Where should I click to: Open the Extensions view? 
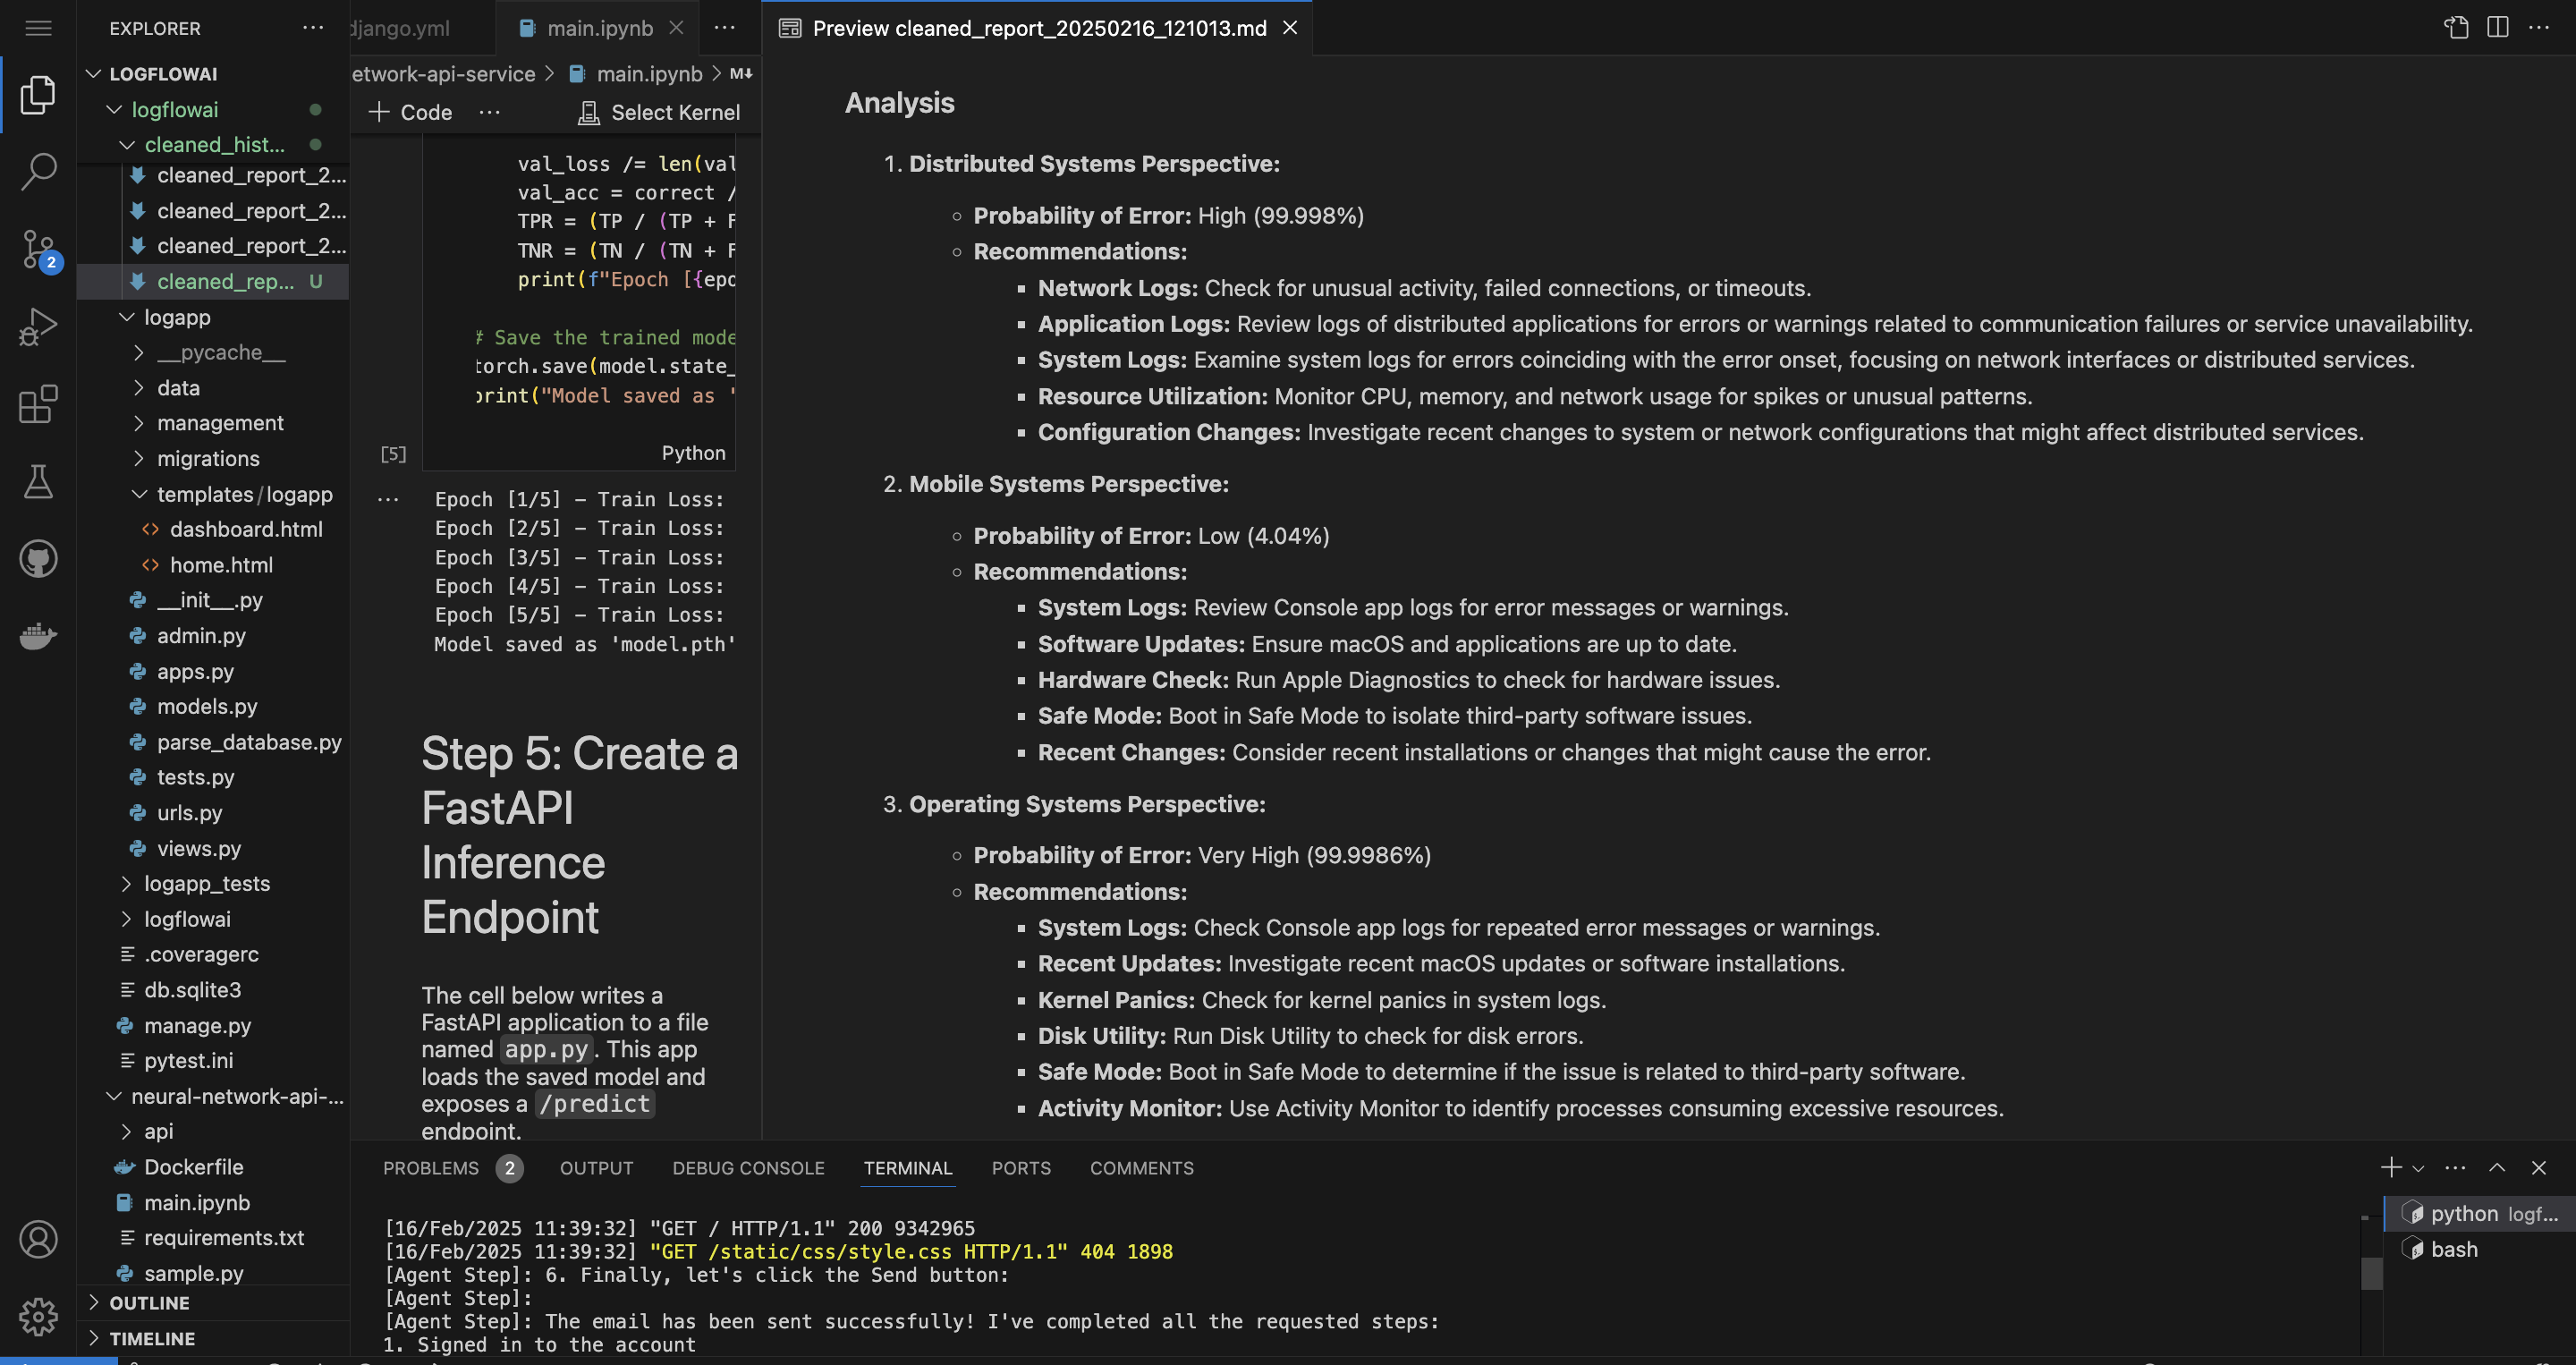point(38,404)
